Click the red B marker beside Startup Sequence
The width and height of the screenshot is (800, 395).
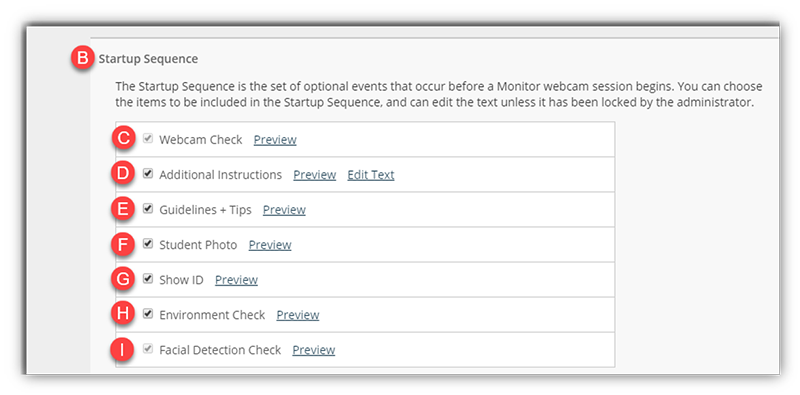click(x=82, y=59)
